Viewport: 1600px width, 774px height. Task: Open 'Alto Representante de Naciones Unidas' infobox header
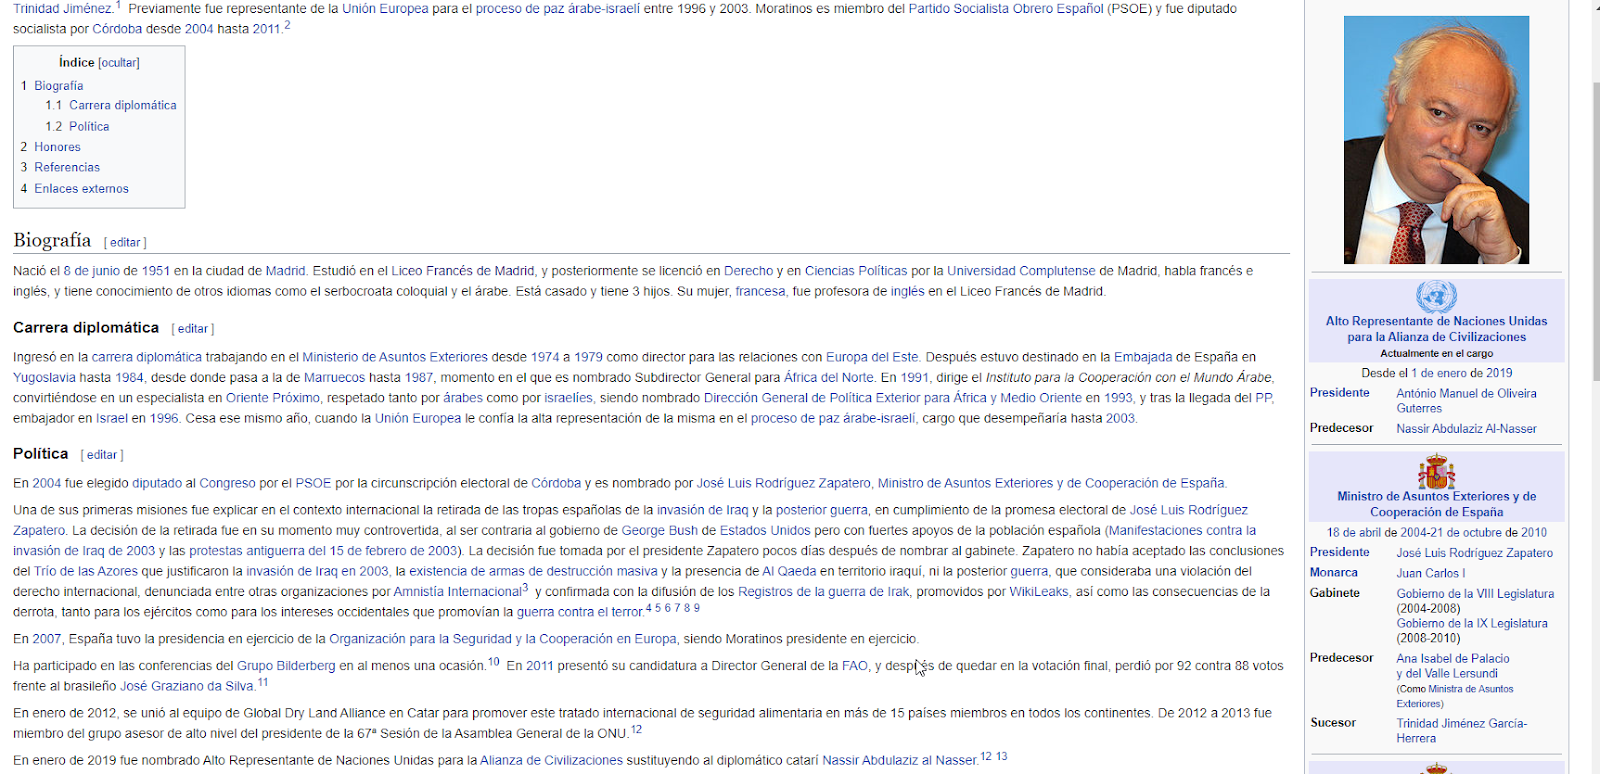pyautogui.click(x=1436, y=329)
